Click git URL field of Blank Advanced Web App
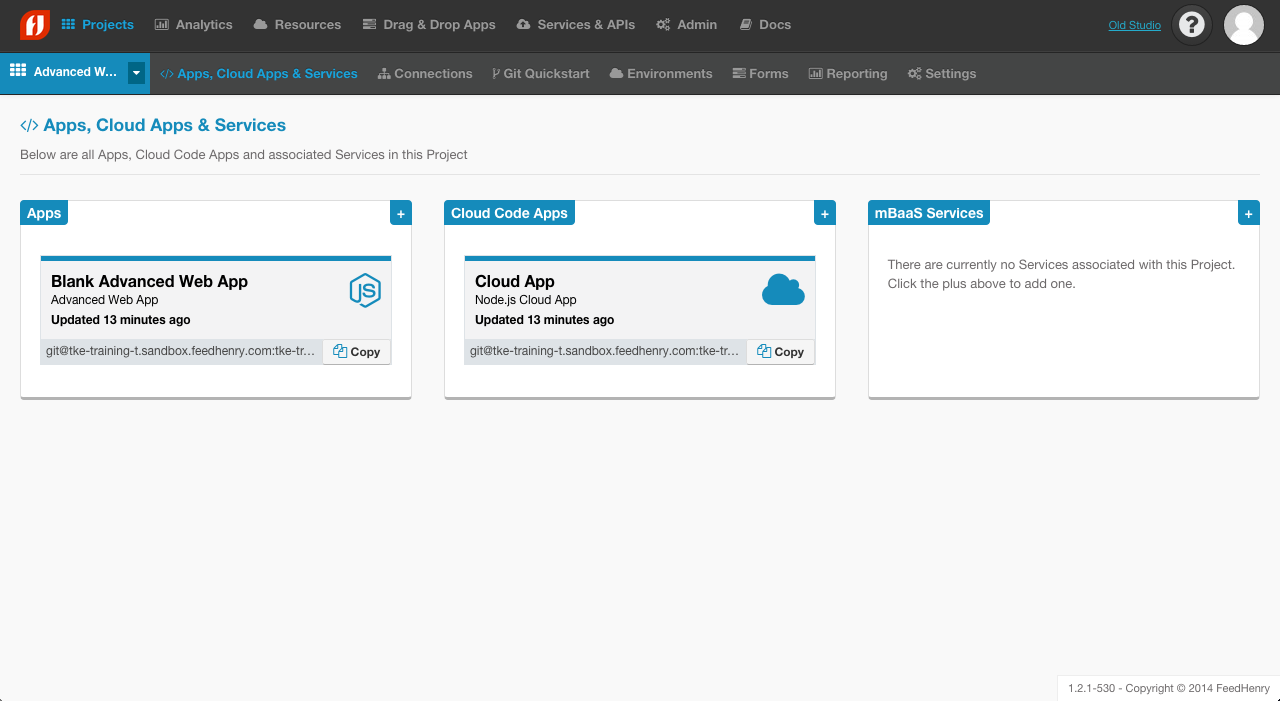The width and height of the screenshot is (1280, 701). pos(182,352)
